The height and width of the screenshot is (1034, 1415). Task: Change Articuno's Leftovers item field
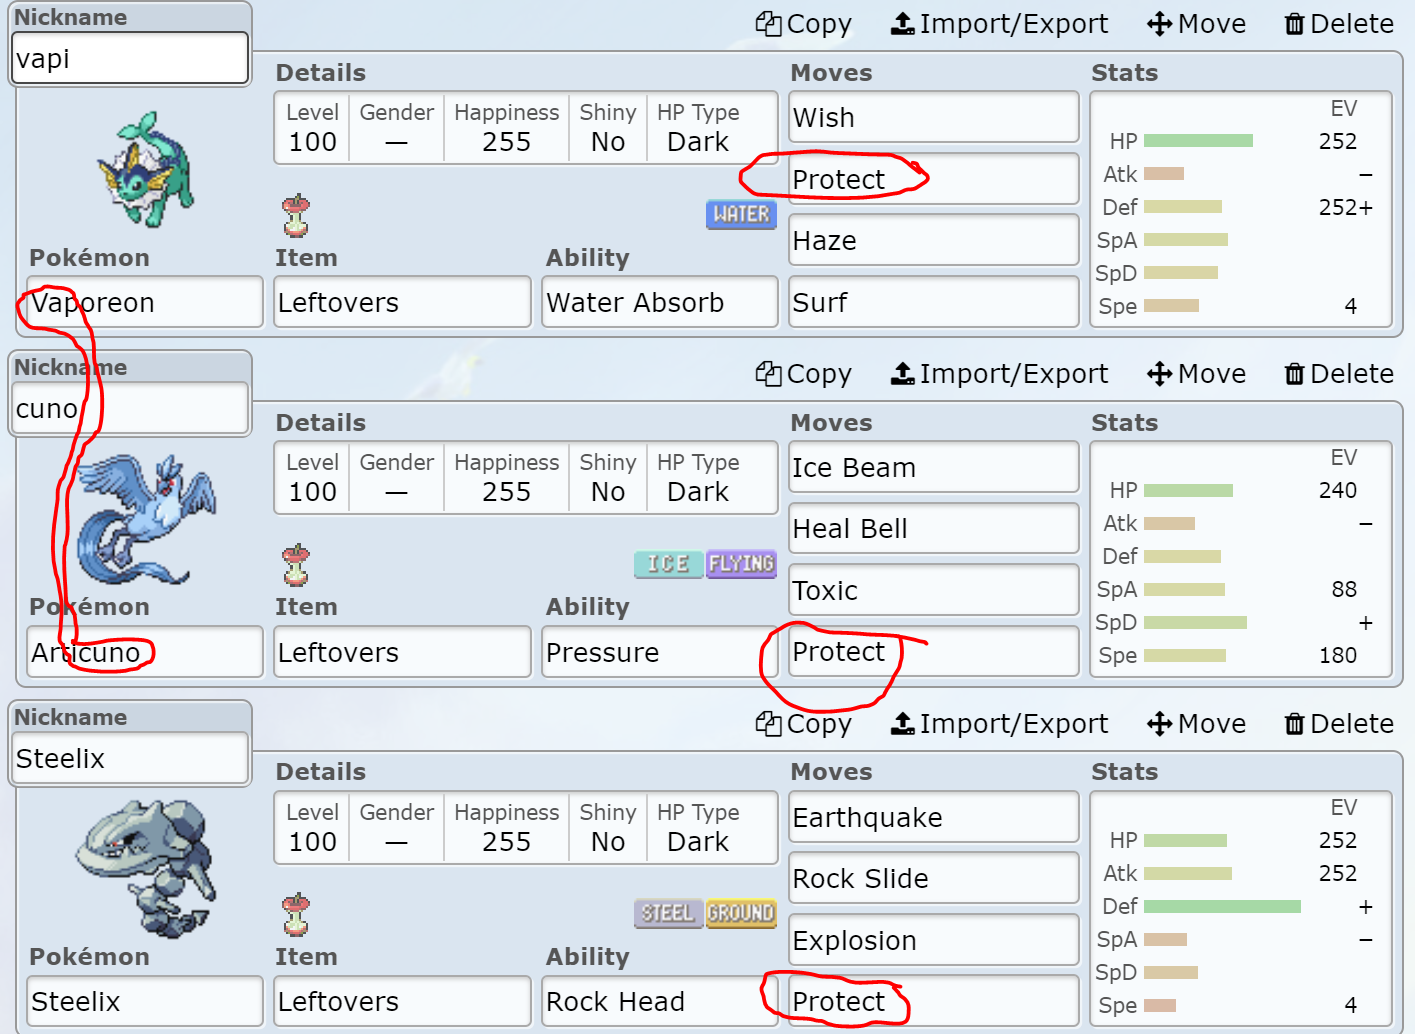coord(402,652)
